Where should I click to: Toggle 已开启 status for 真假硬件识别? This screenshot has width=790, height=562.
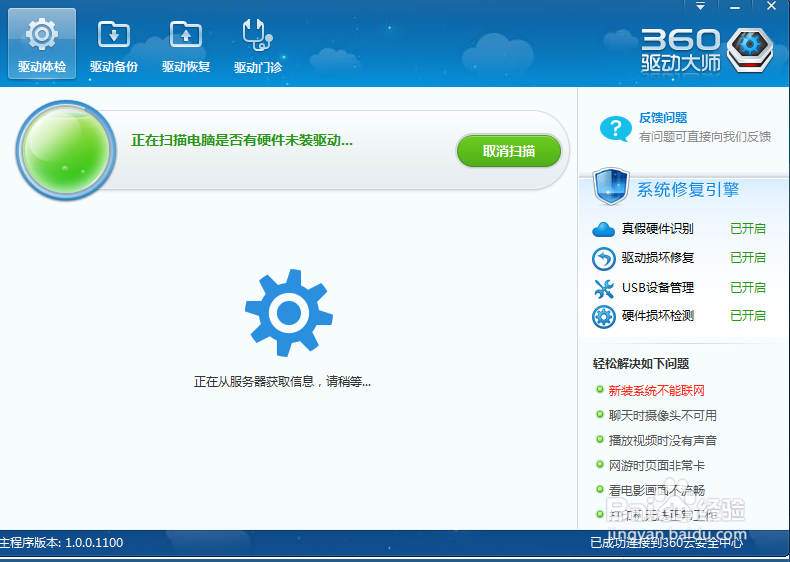pos(748,229)
